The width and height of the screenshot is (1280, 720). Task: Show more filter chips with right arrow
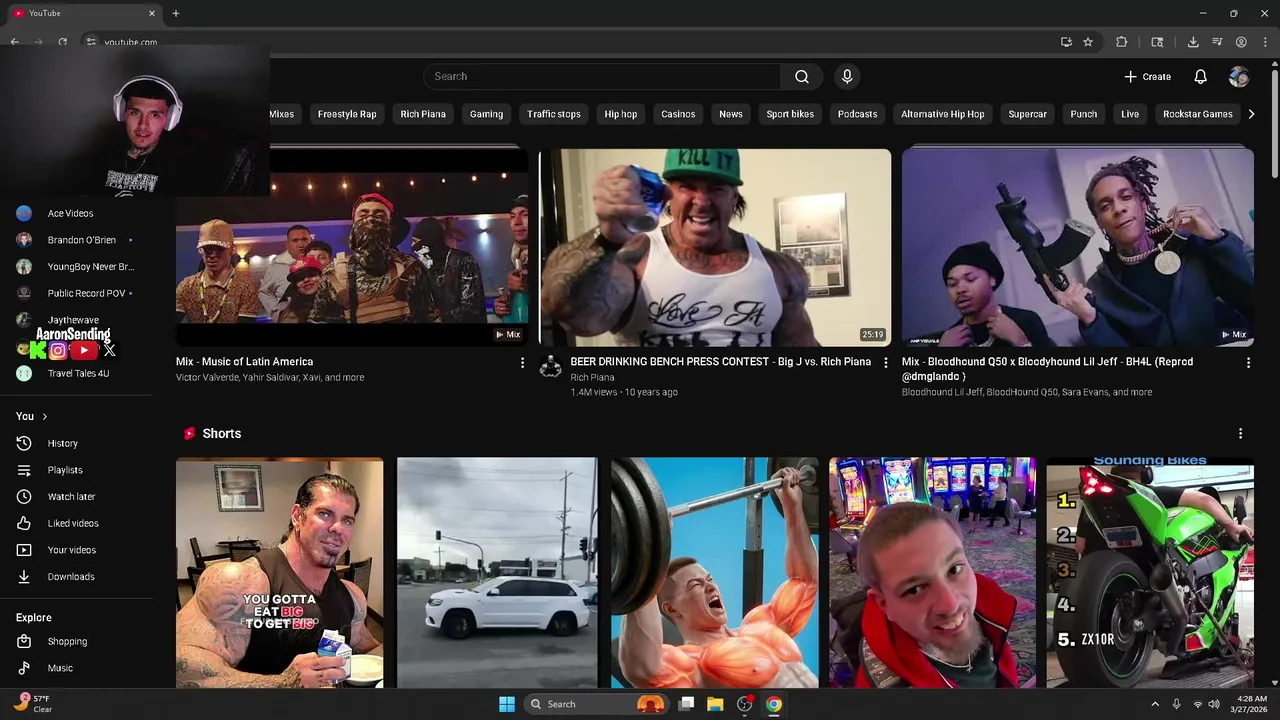pos(1251,114)
